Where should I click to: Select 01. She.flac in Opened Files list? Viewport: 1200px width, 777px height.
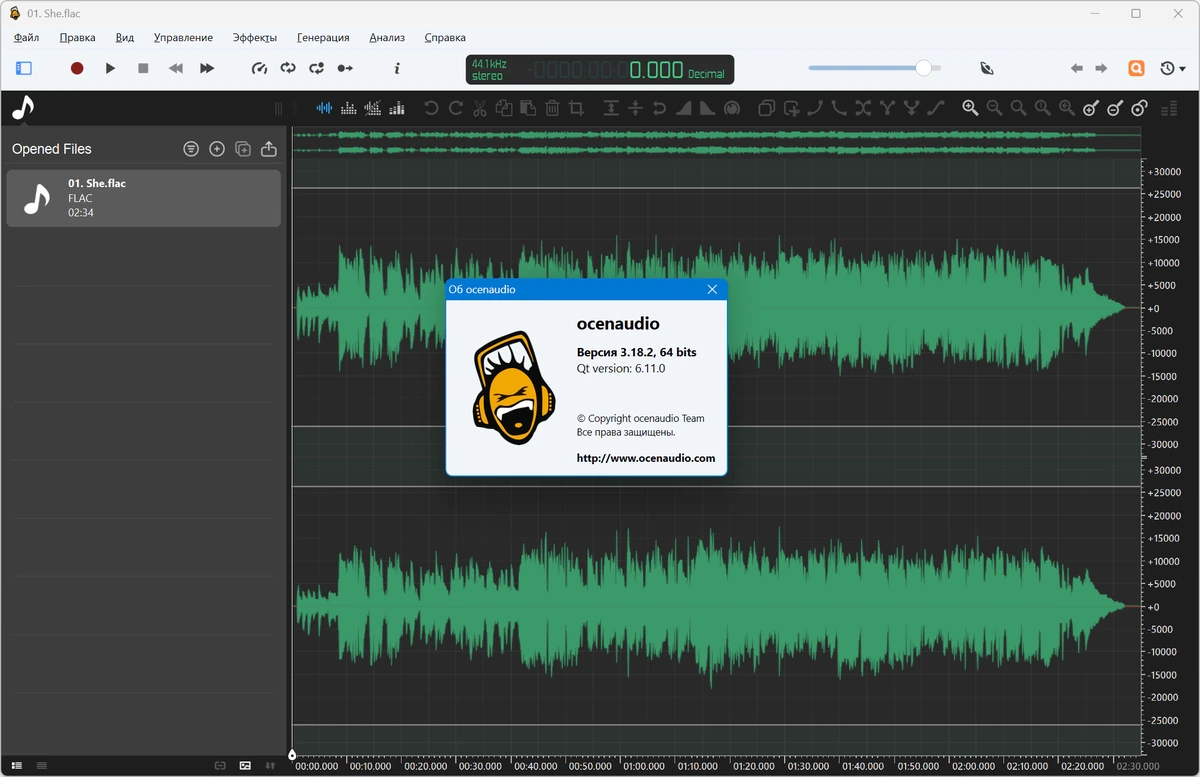point(144,198)
